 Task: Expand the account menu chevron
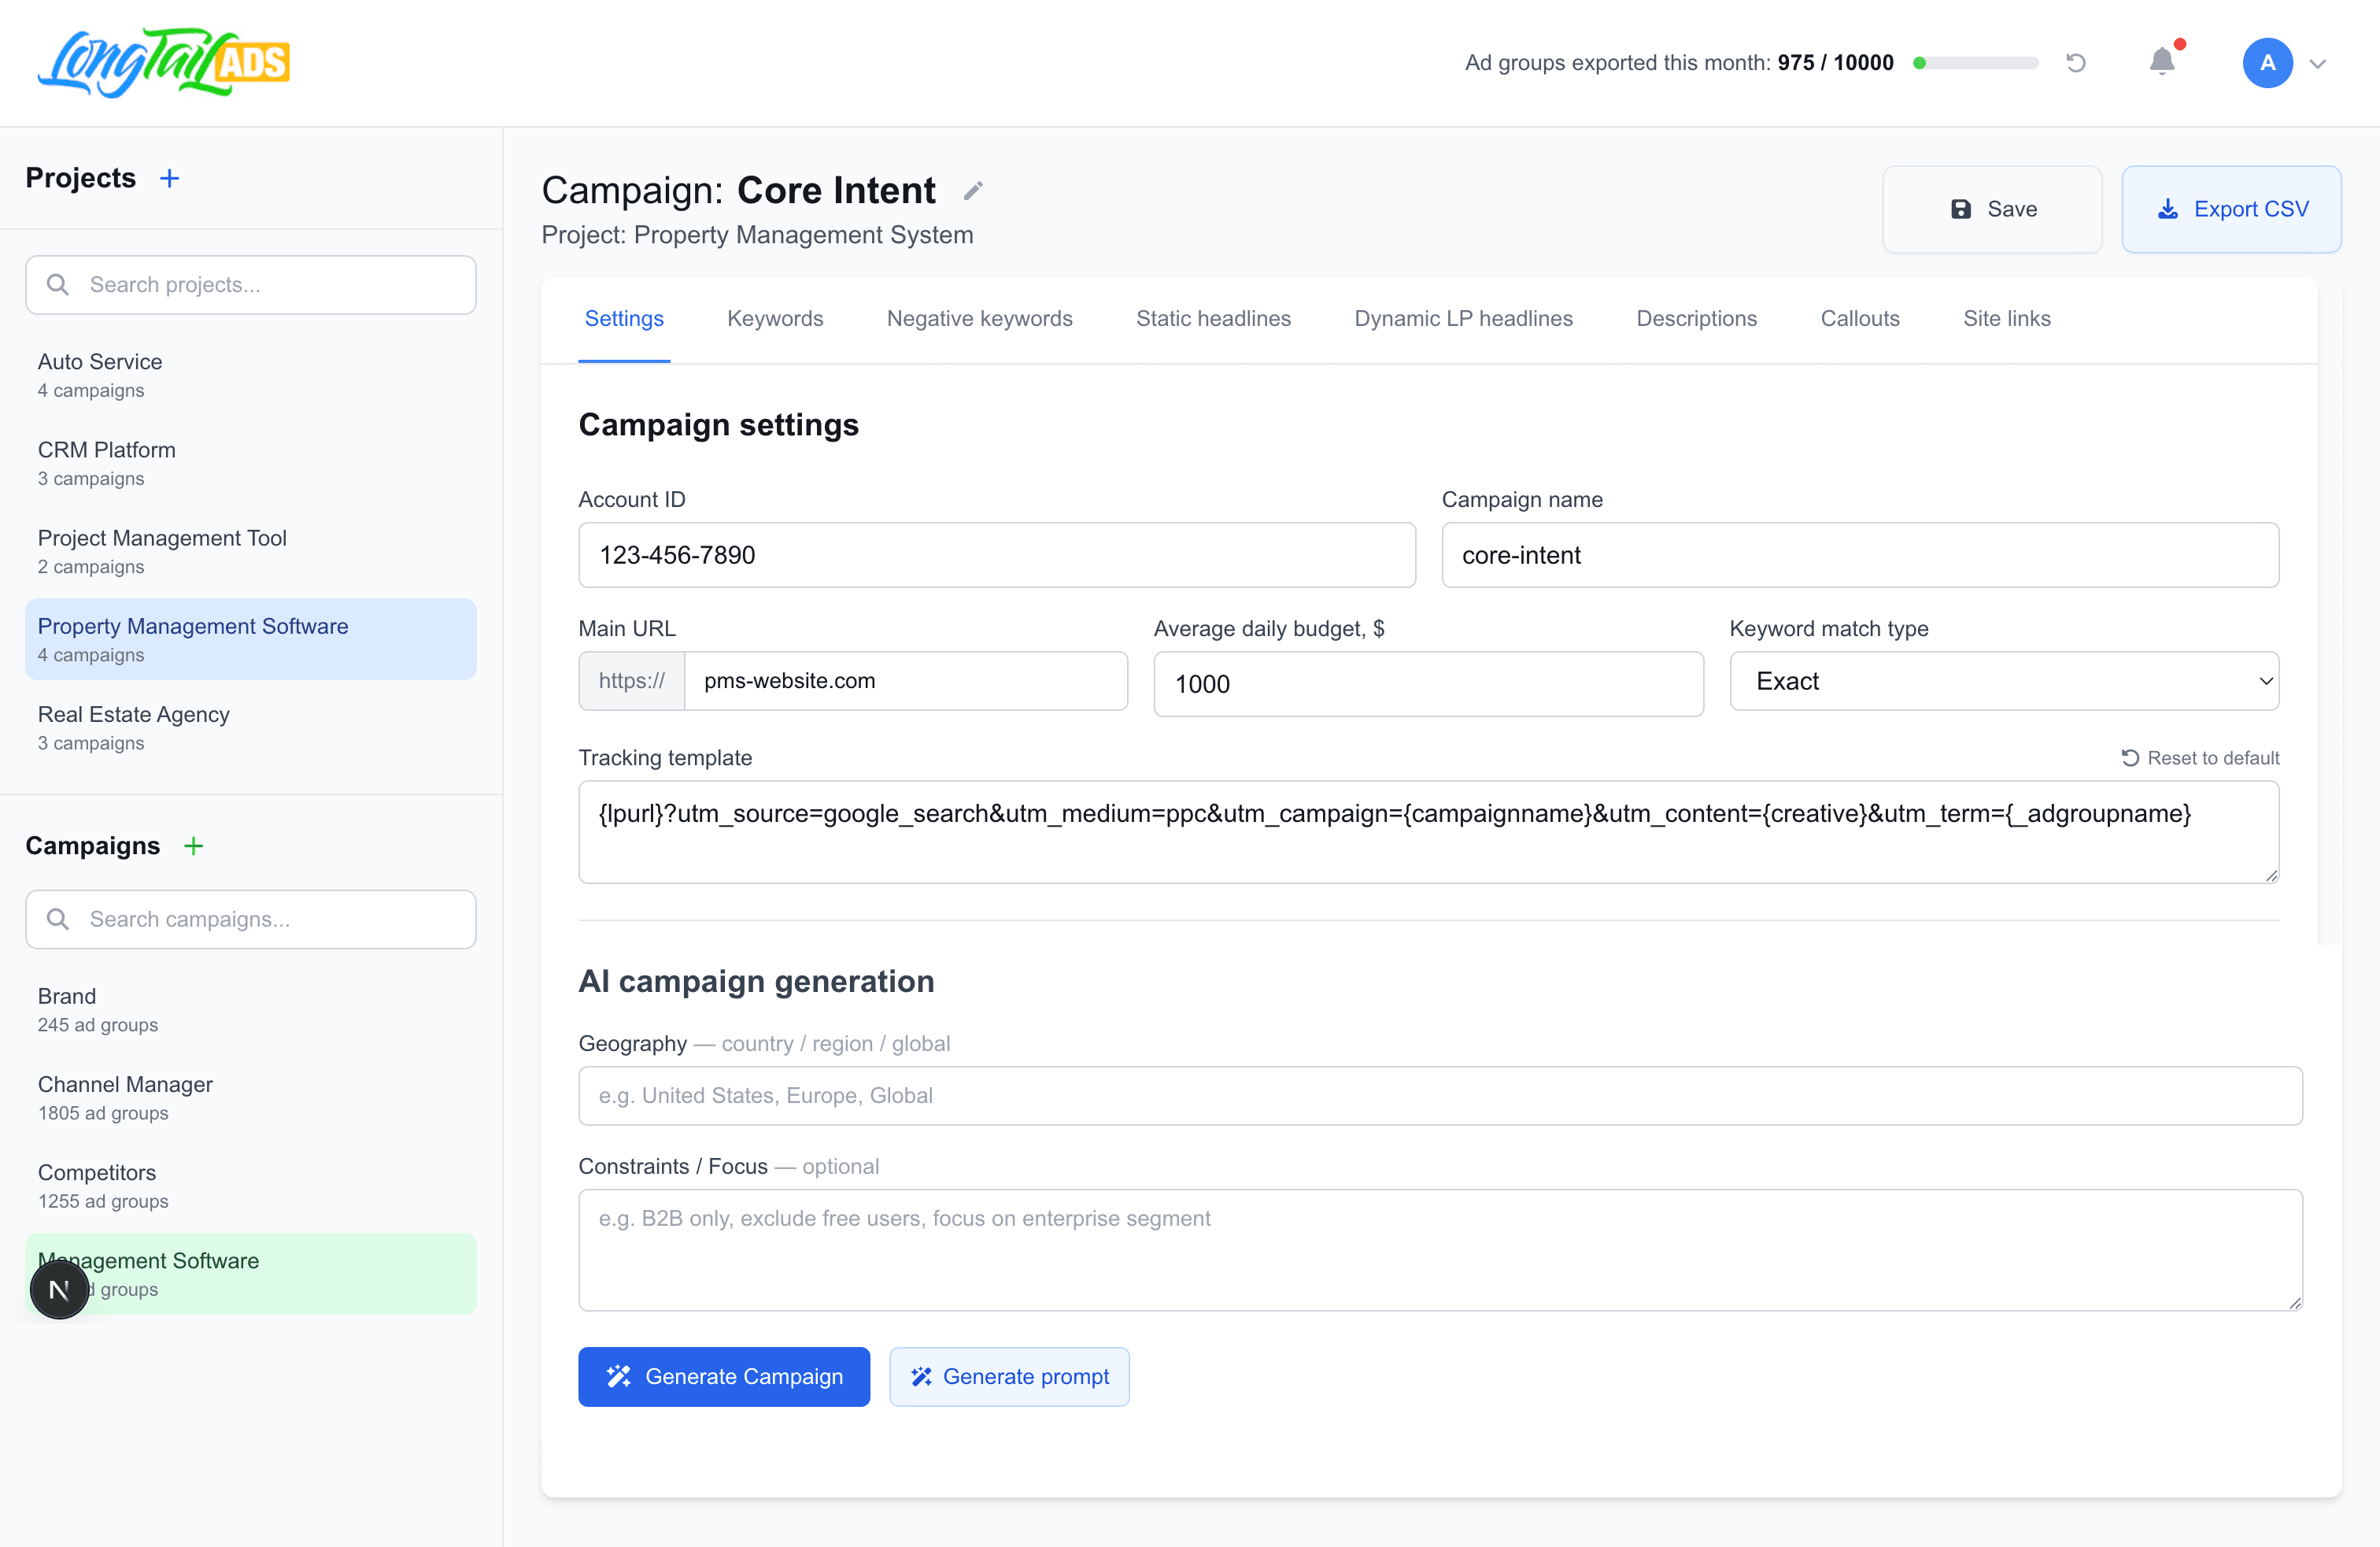2318,64
